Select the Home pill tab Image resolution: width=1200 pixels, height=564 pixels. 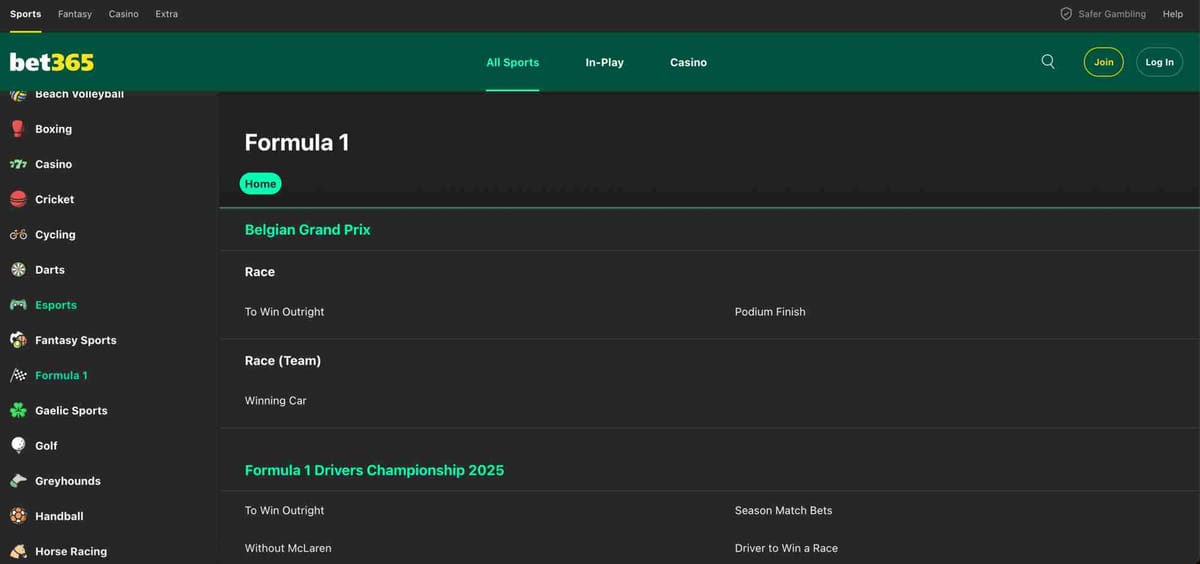(260, 184)
